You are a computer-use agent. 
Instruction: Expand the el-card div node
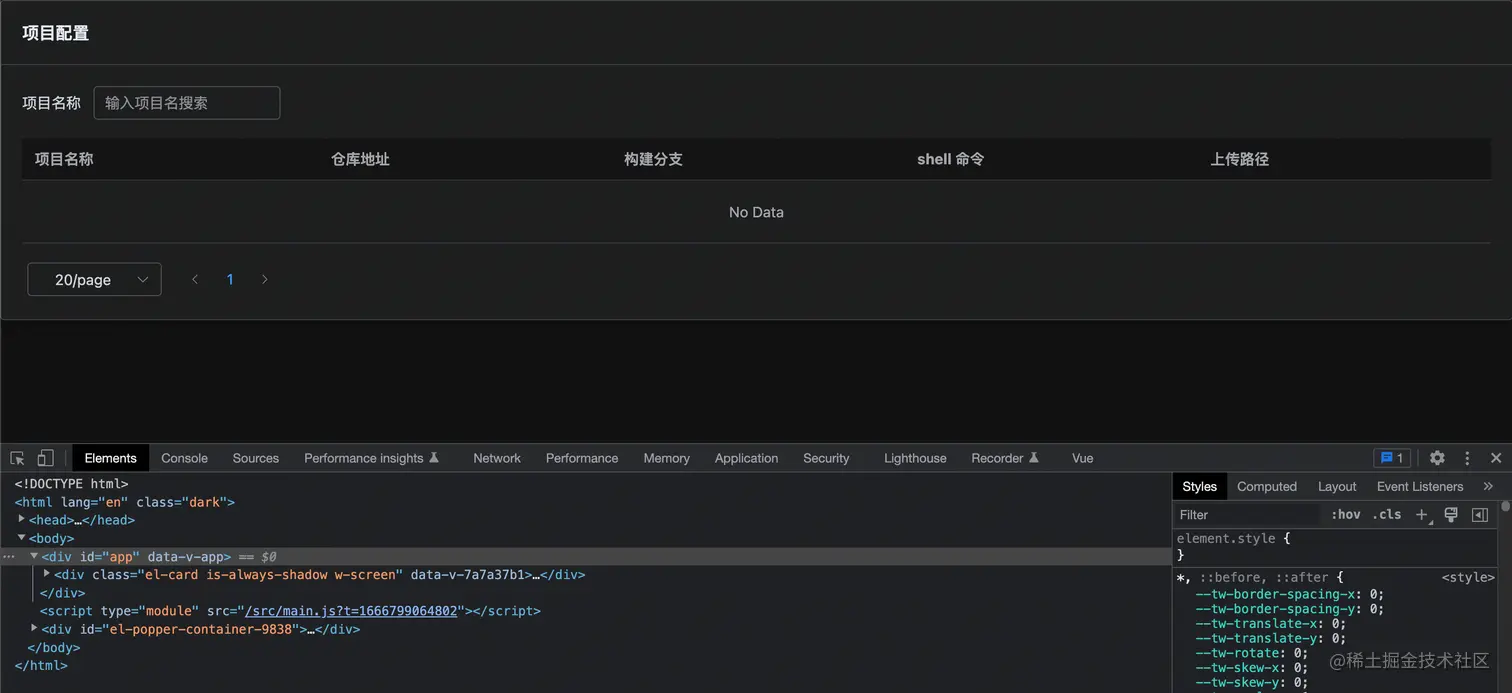[47, 574]
